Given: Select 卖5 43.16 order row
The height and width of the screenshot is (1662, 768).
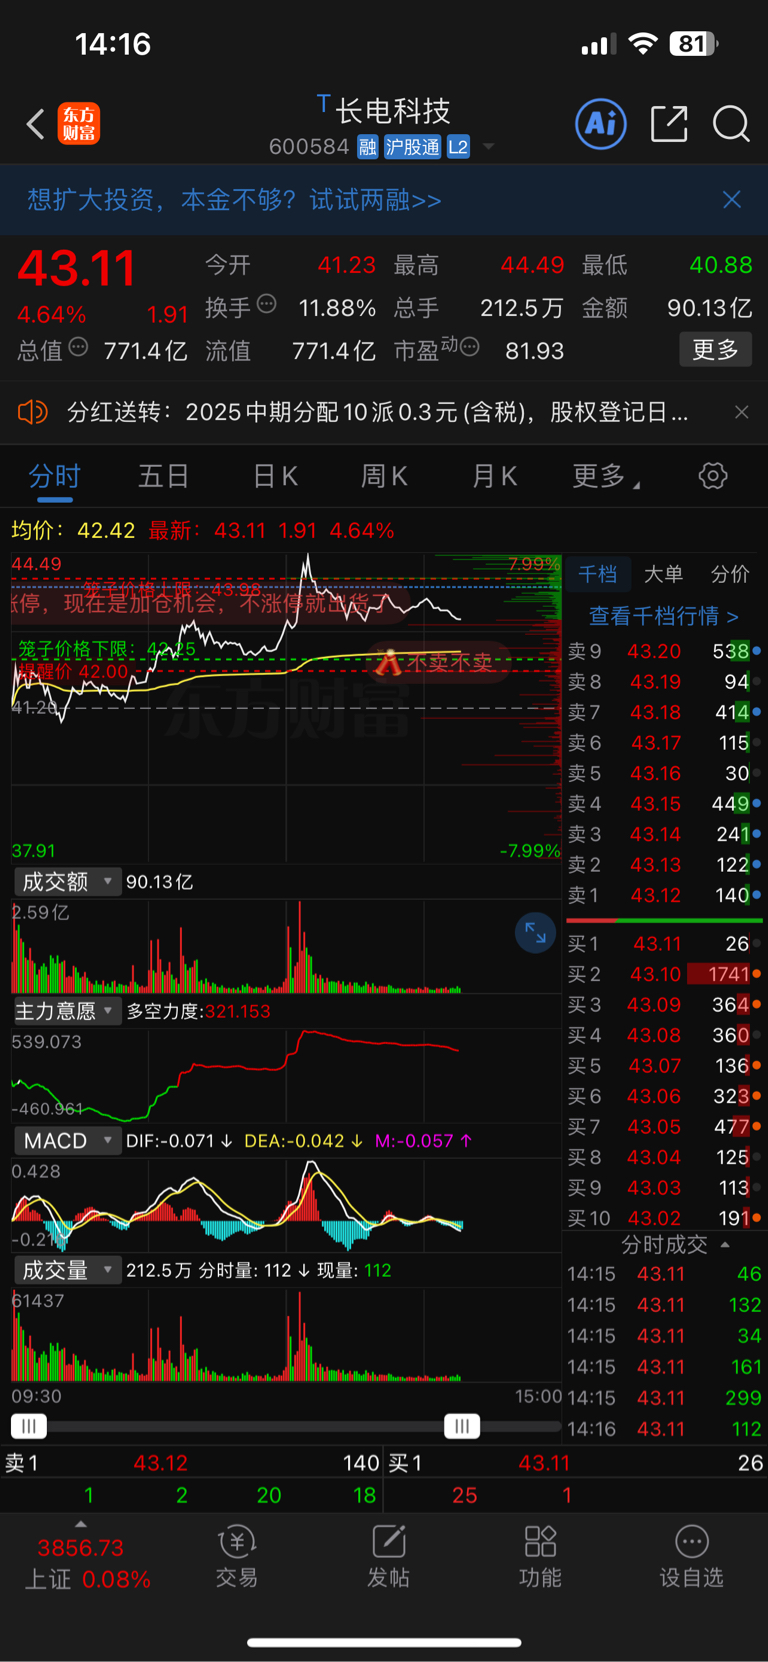Looking at the screenshot, I should [x=664, y=773].
